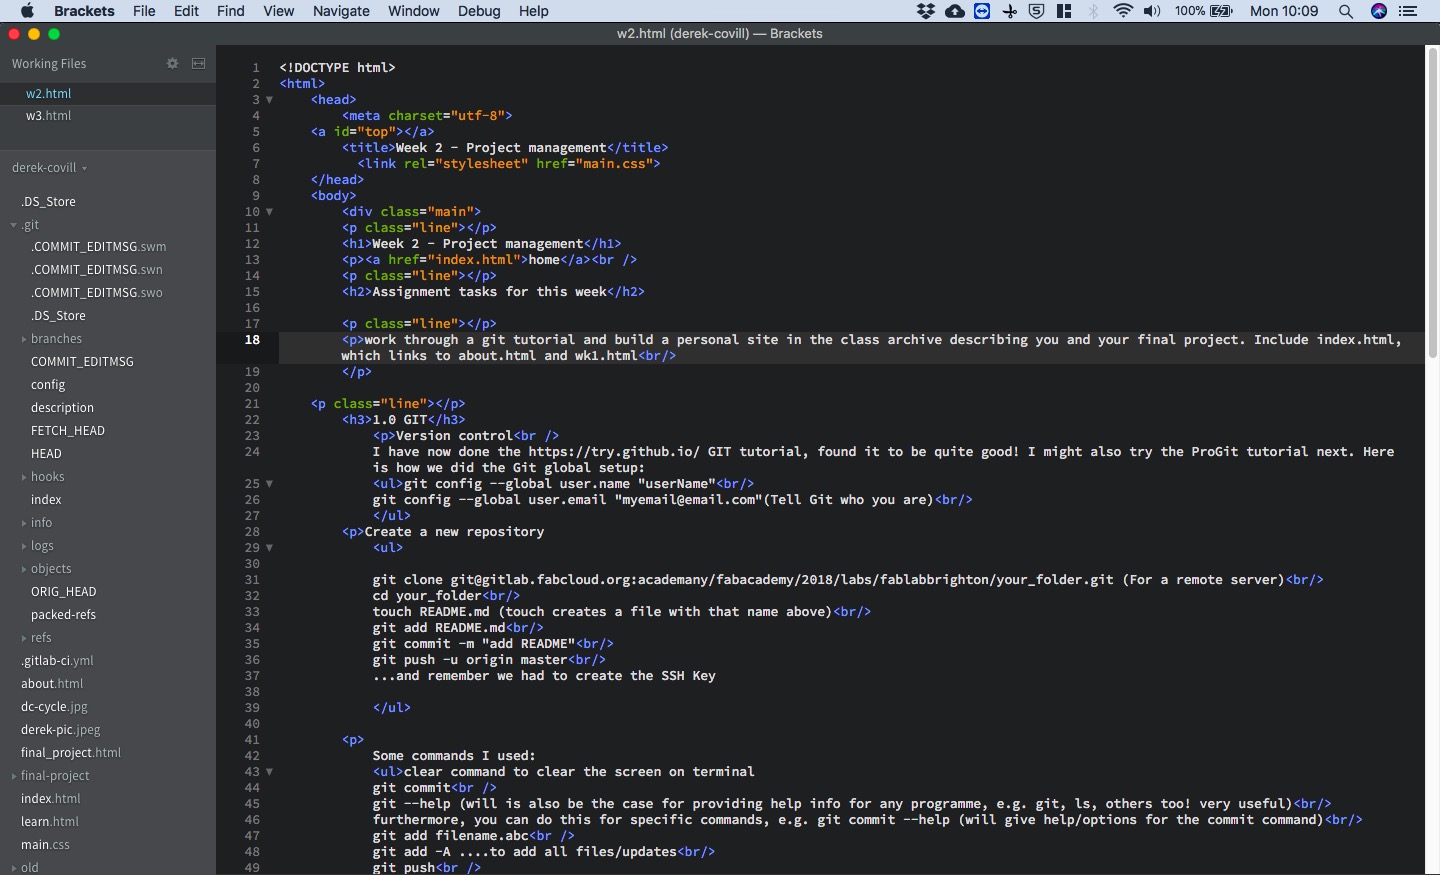Open Spotlight search magnifier icon
The image size is (1440, 875).
click(1346, 11)
